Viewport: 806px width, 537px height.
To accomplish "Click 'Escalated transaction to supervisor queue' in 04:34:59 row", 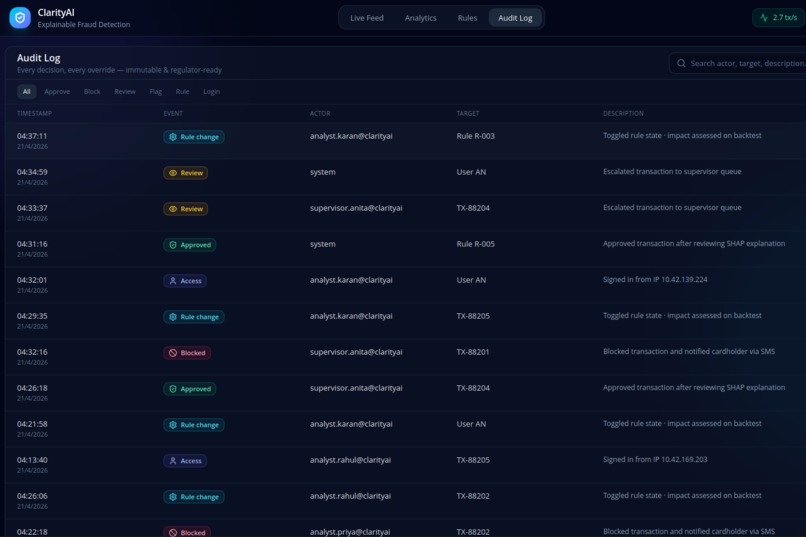I will coord(672,172).
